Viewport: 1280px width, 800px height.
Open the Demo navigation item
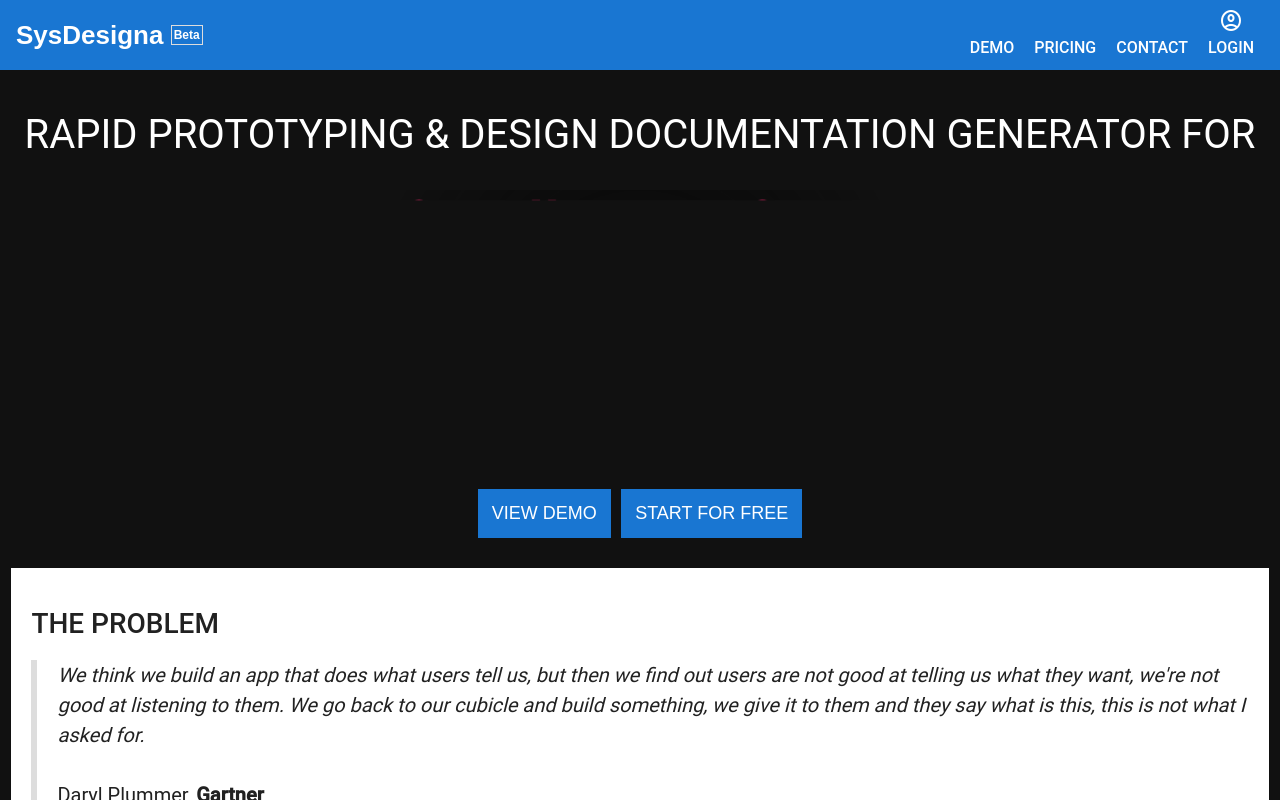(991, 47)
